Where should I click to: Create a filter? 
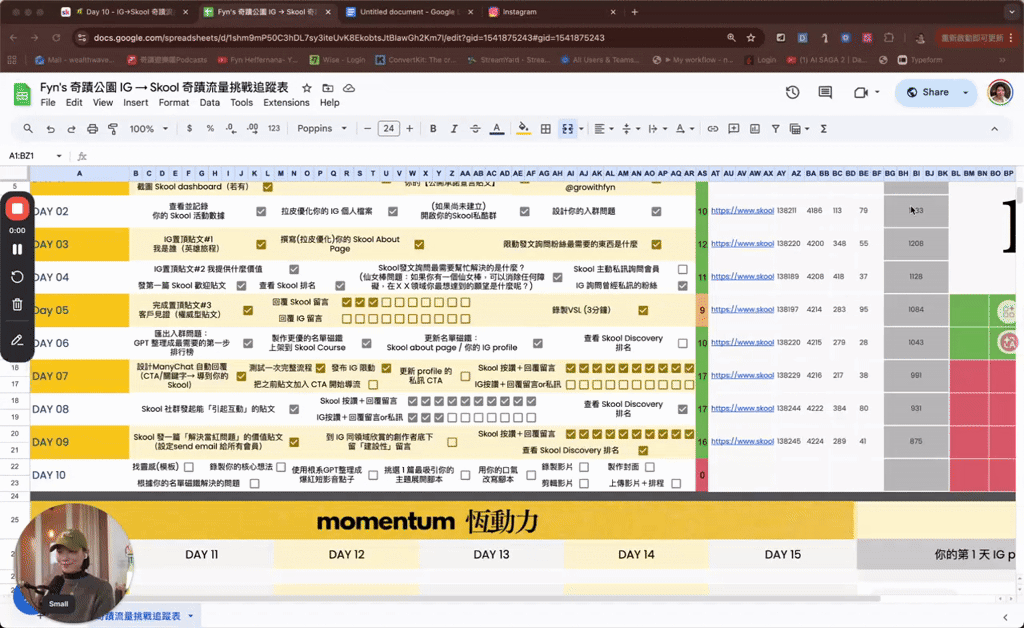coord(775,129)
